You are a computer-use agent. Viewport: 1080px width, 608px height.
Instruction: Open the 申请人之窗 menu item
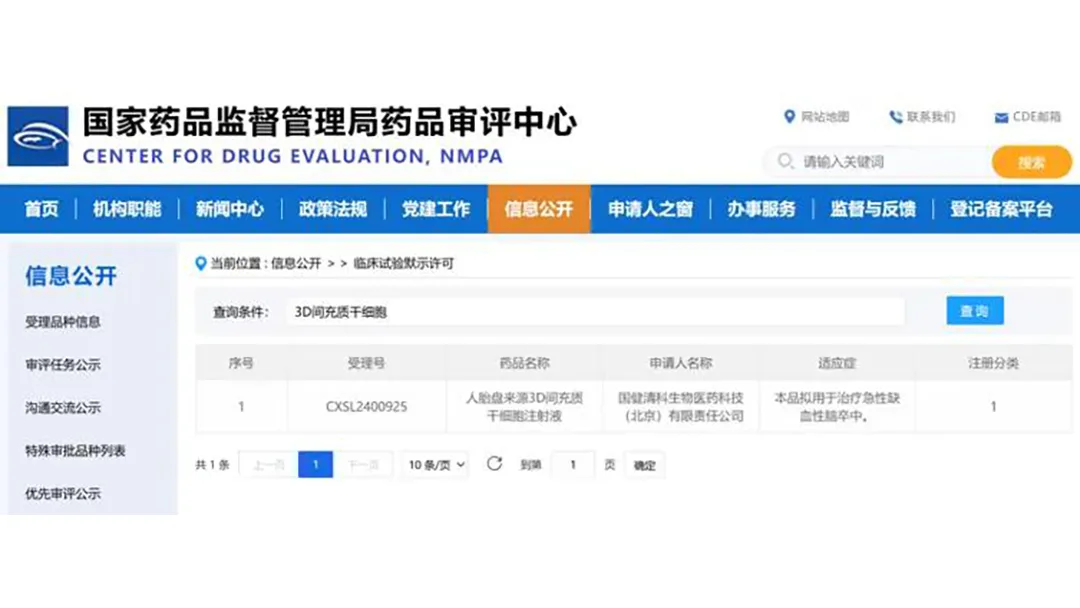[x=650, y=209]
